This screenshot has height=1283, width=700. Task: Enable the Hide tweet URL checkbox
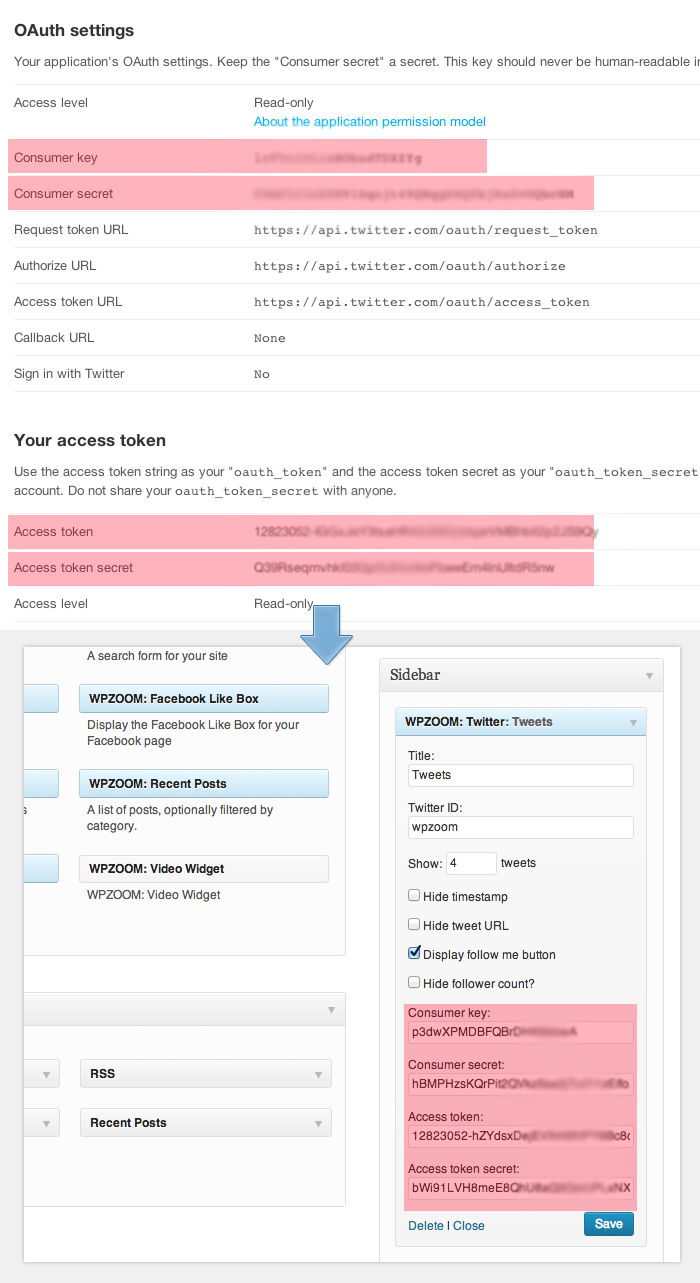(414, 925)
